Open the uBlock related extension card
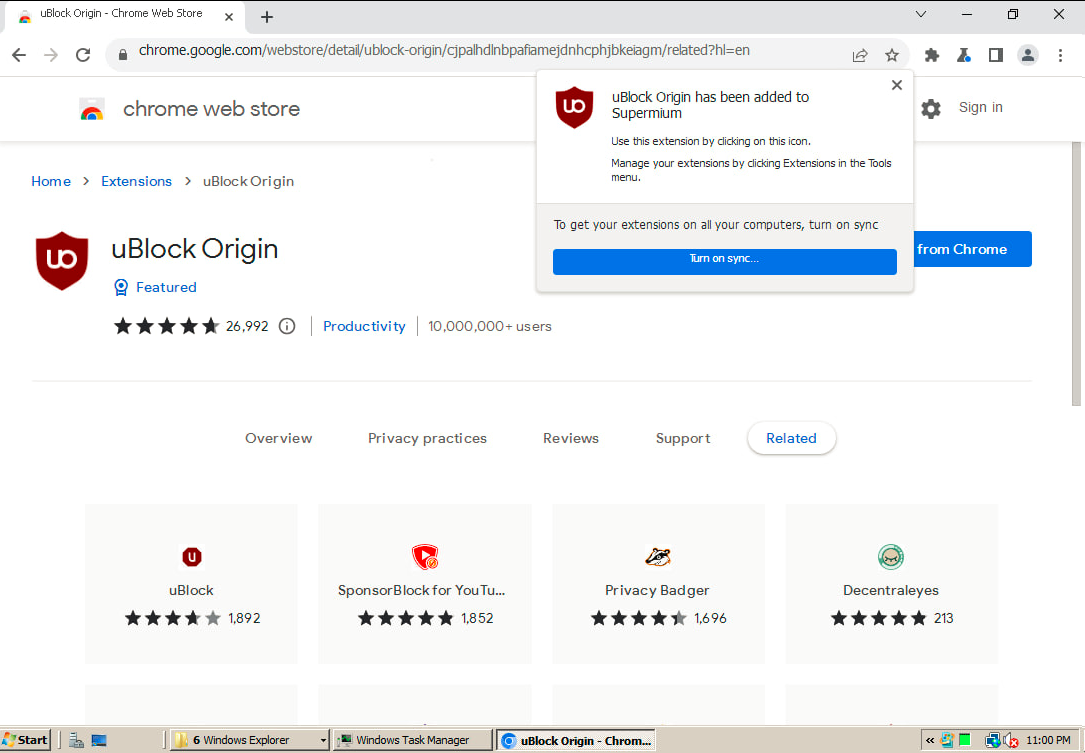This screenshot has width=1085, height=753. (x=192, y=583)
